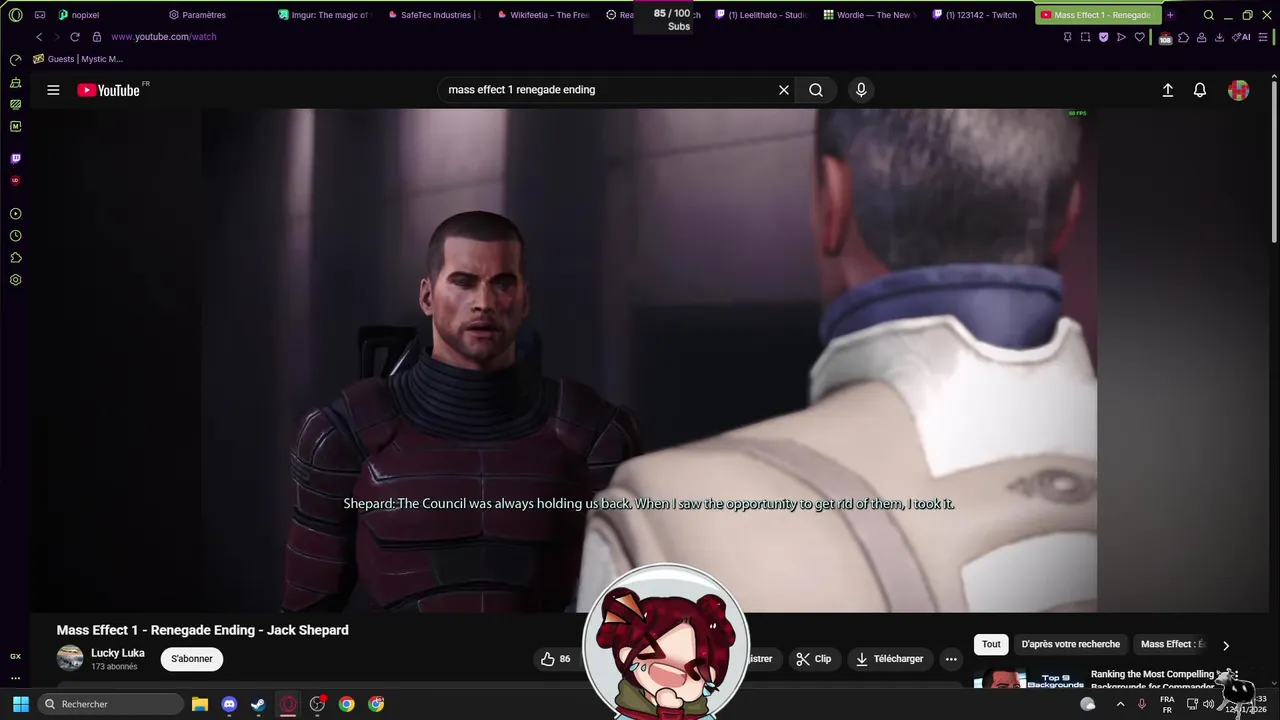
Task: Open the ad blocker shield icon
Action: click(x=1103, y=37)
